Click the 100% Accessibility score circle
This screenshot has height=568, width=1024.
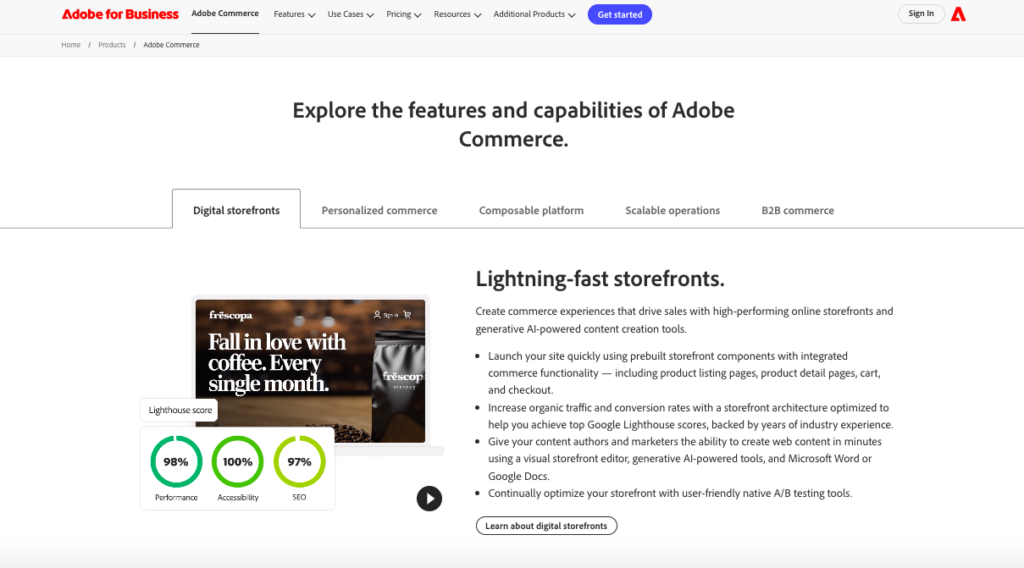coord(238,462)
